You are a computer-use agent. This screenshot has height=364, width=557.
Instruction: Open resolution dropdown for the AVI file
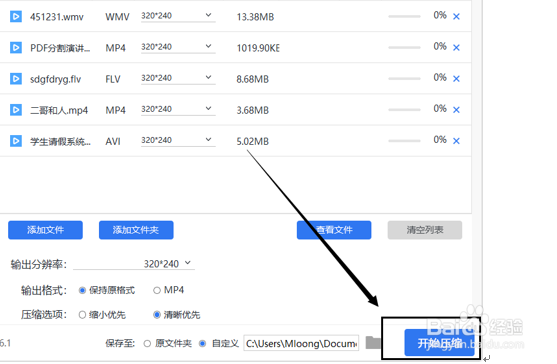tap(178, 140)
